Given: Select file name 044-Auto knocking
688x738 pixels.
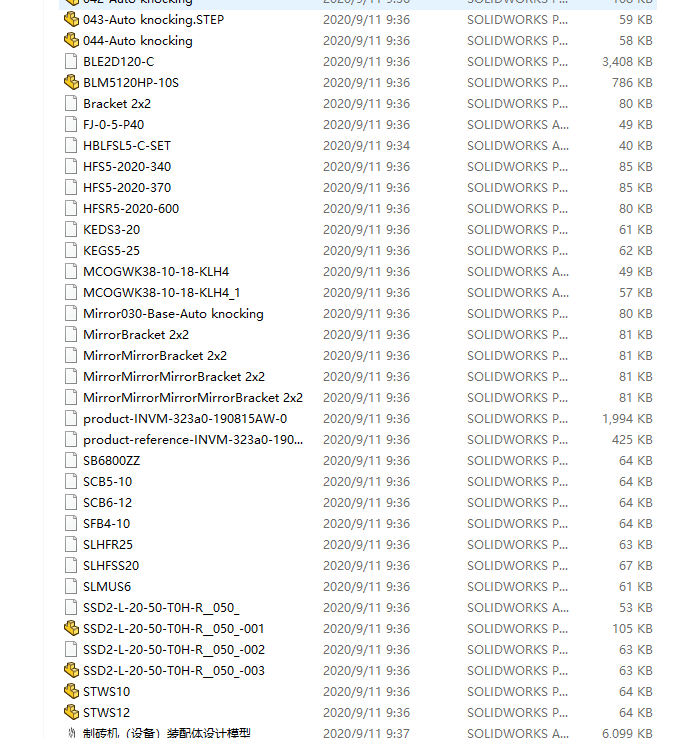Looking at the screenshot, I should coord(138,41).
